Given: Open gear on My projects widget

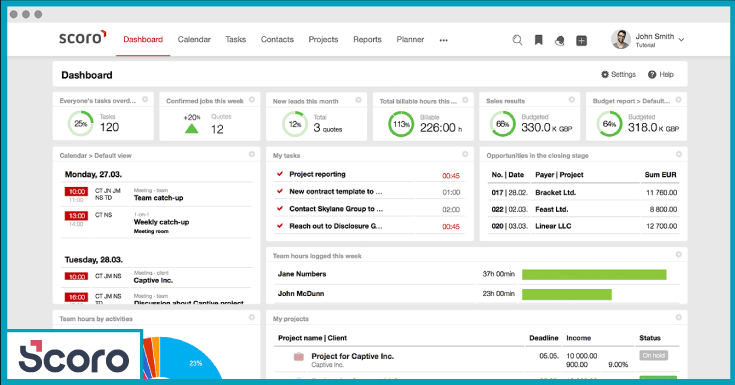Looking at the screenshot, I should tap(678, 317).
